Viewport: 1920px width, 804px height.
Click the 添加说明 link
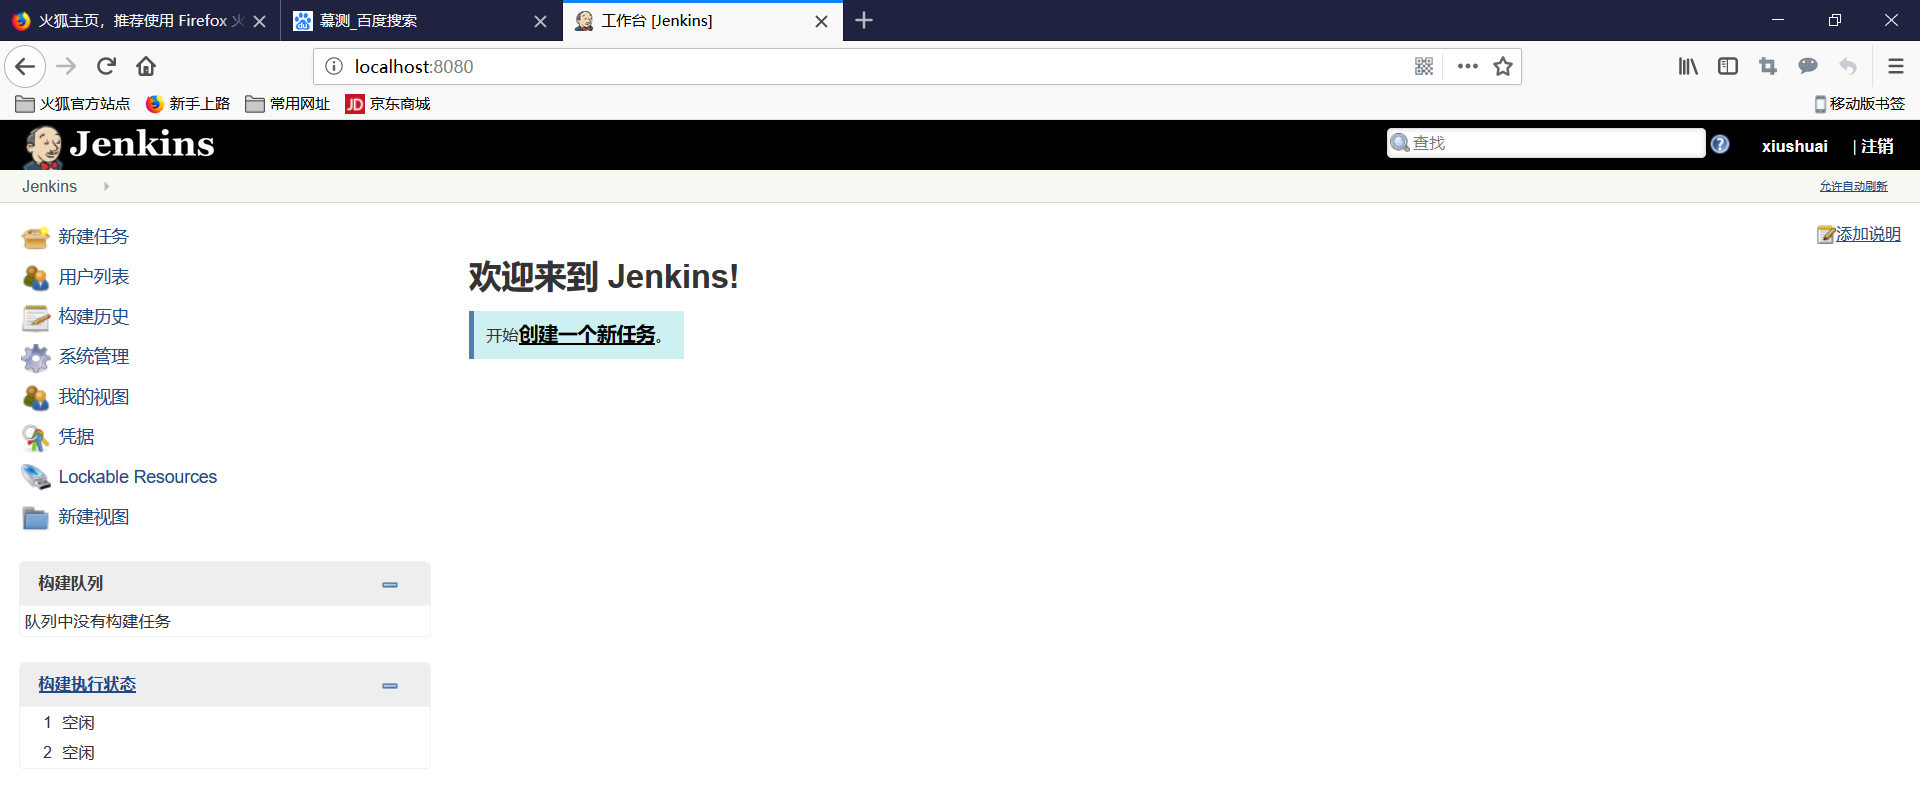1868,234
